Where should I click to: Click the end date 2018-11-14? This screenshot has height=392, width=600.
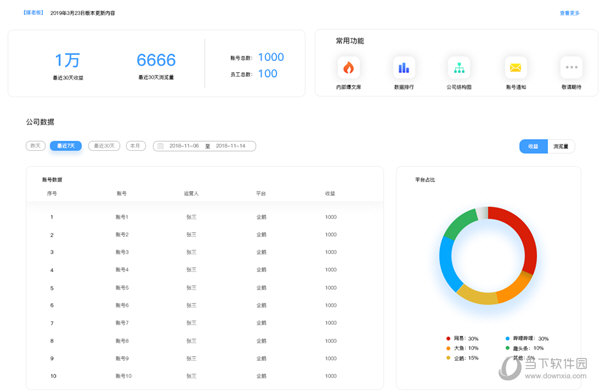pos(230,146)
